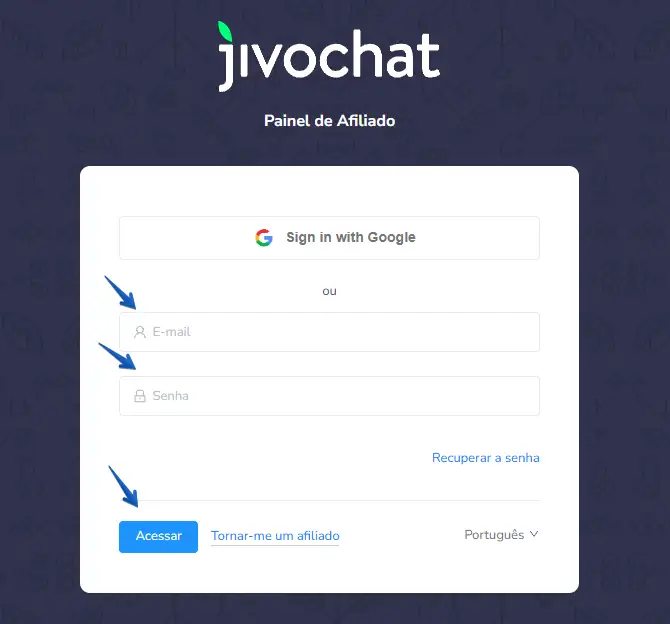Image resolution: width=670 pixels, height=624 pixels.
Task: Click the padlock icon in Senha field
Action: [x=140, y=396]
